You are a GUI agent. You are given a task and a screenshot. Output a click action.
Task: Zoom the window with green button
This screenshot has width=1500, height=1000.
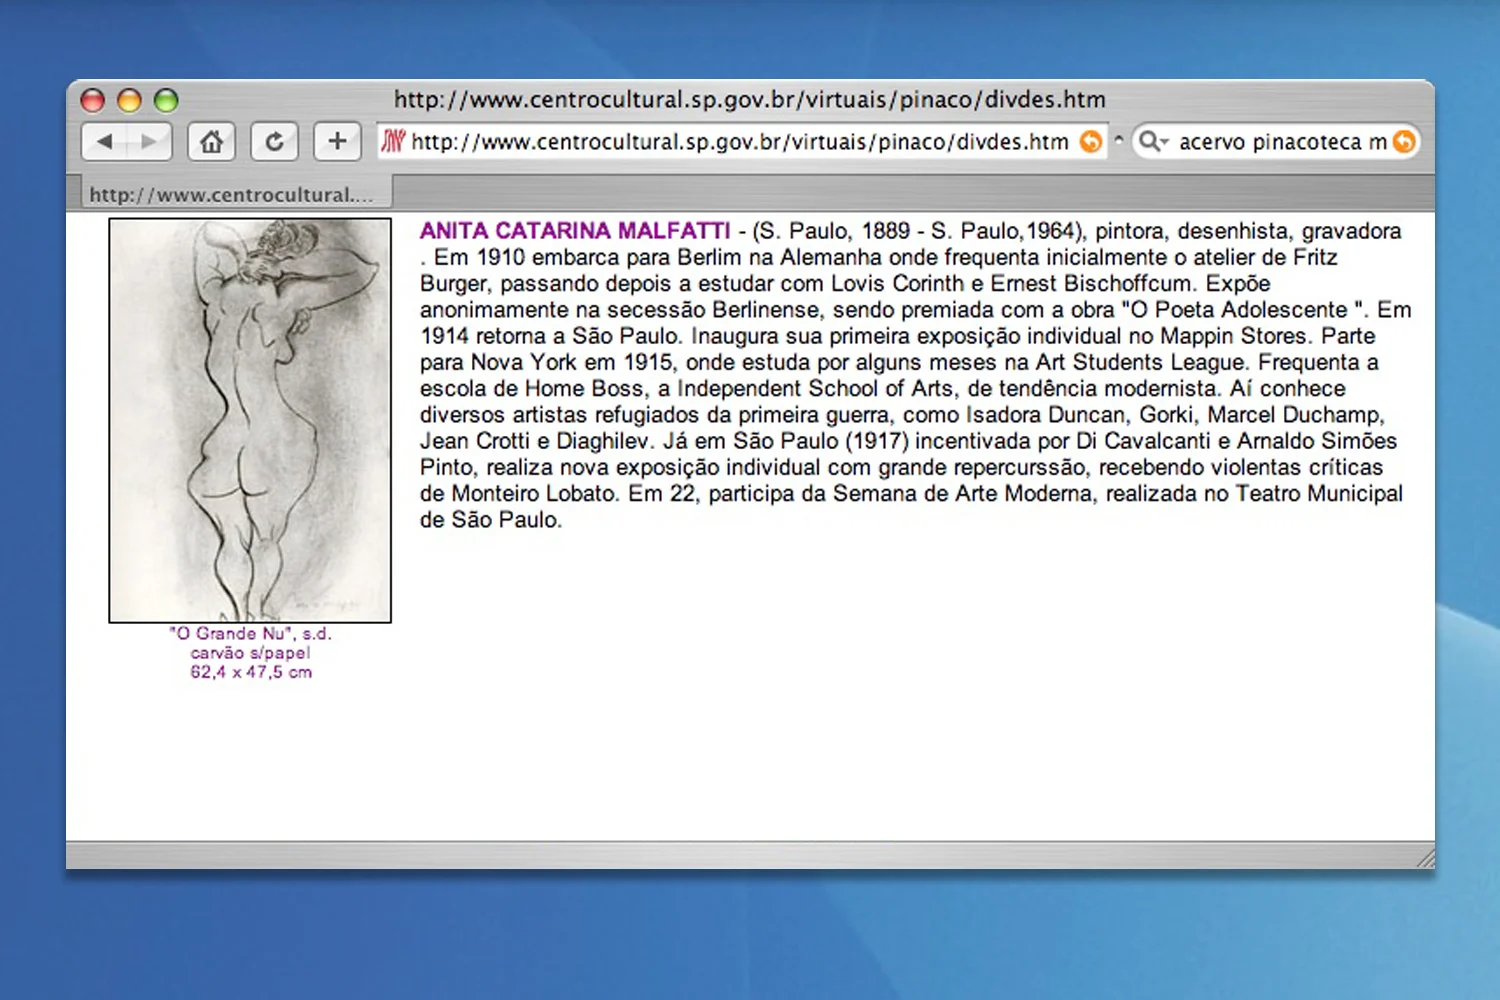coord(166,100)
